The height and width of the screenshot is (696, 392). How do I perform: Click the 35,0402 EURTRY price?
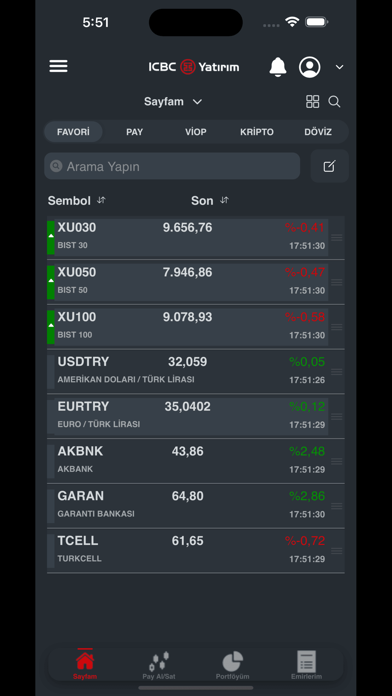coord(187,407)
